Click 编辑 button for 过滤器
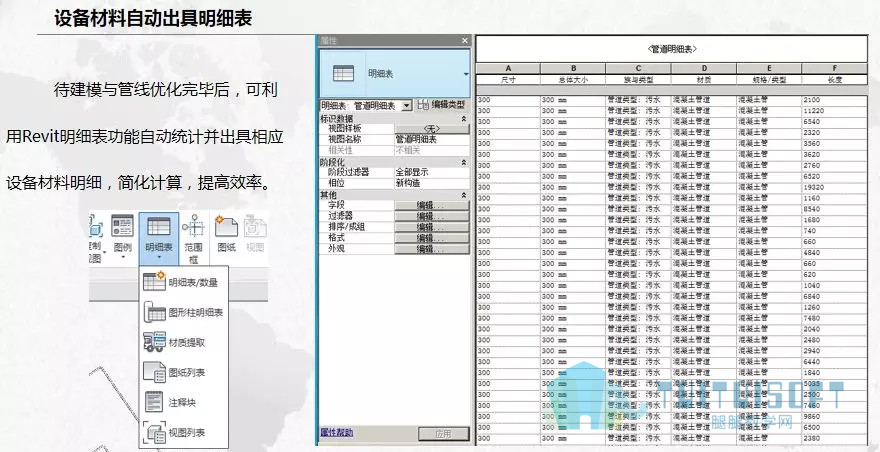The width and height of the screenshot is (880, 452). click(432, 216)
